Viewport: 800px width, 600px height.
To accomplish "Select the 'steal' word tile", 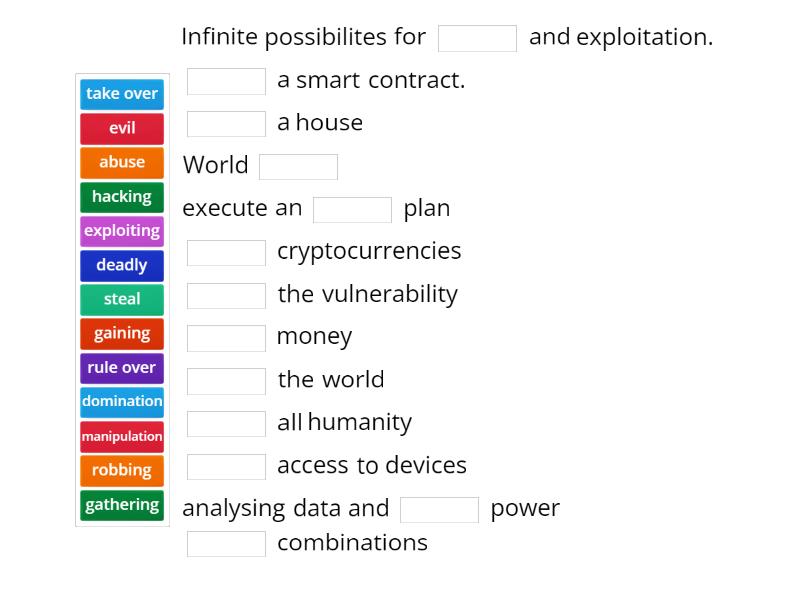I will [121, 299].
